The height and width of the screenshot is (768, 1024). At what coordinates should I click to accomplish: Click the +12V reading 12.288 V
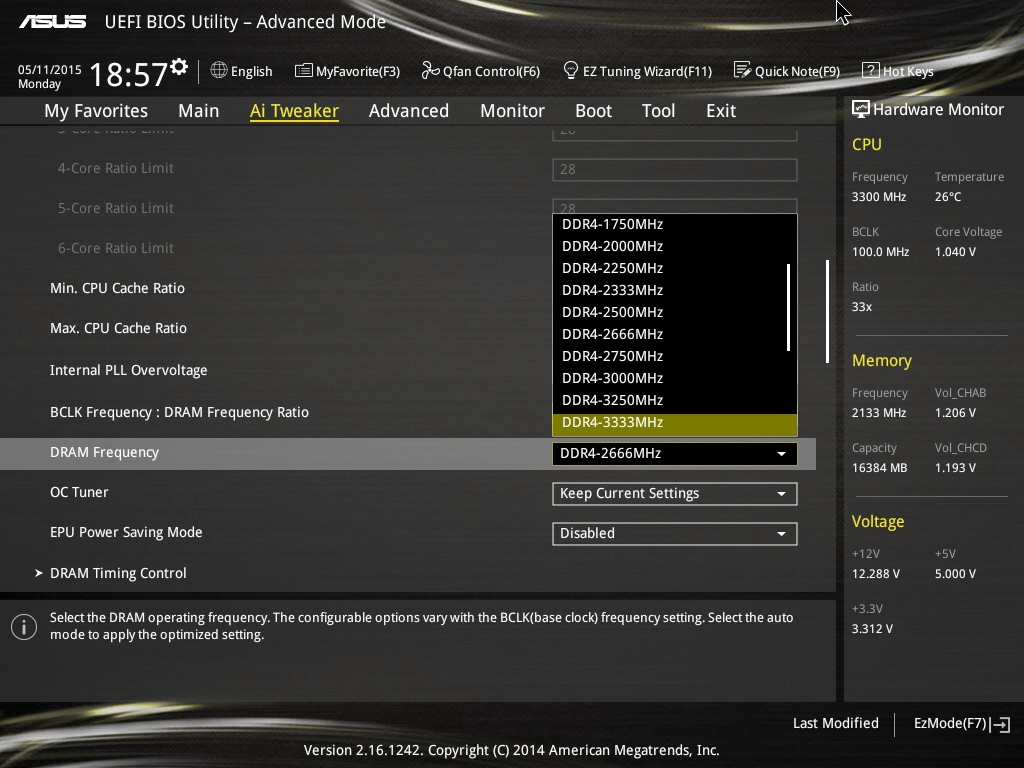pos(876,574)
